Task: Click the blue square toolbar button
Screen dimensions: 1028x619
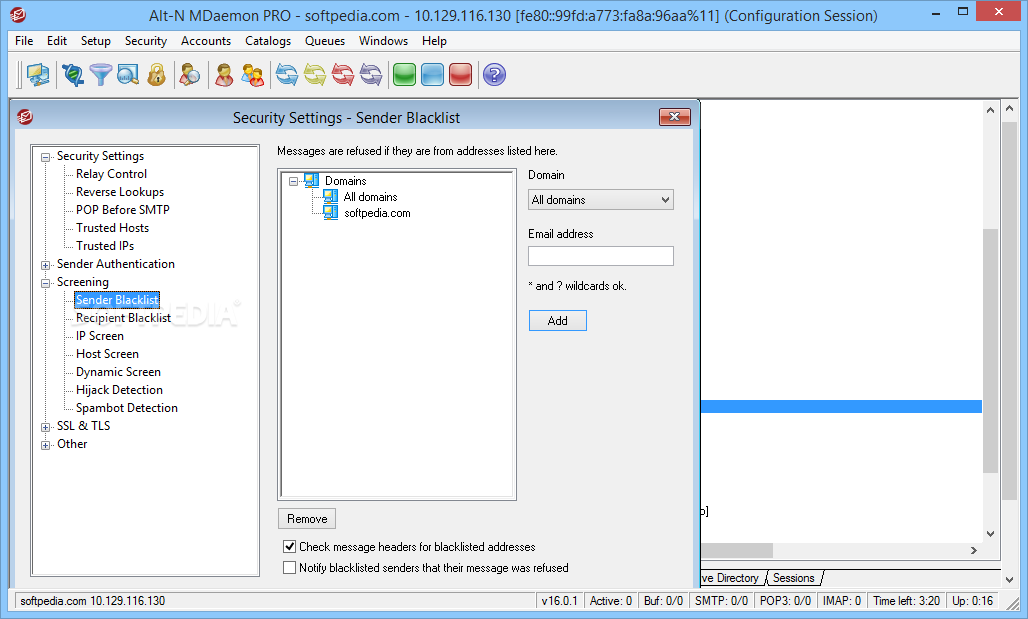Action: click(433, 75)
